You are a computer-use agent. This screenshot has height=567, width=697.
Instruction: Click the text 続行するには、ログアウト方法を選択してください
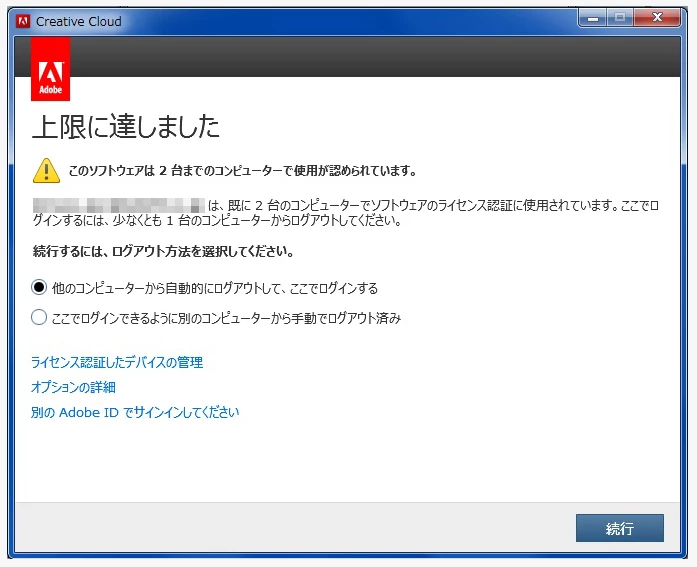[164, 252]
